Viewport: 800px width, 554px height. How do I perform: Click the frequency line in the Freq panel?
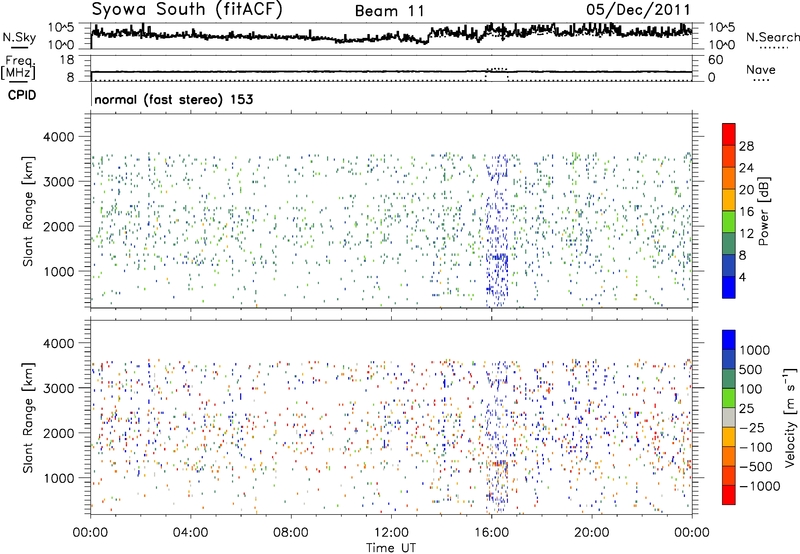(391, 72)
